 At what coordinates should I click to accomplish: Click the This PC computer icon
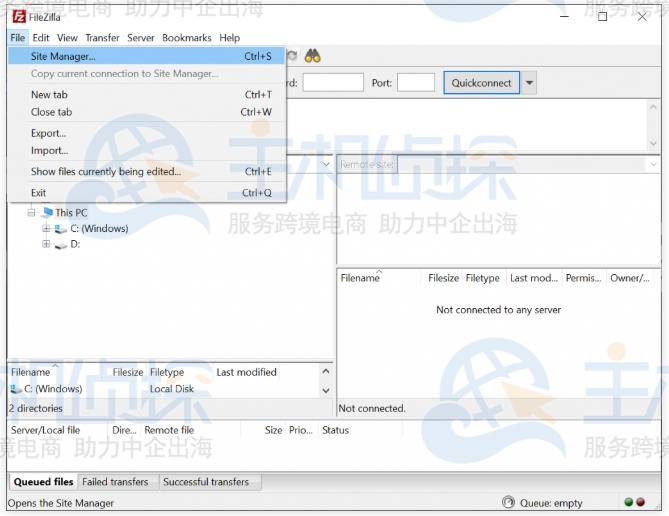[48, 212]
